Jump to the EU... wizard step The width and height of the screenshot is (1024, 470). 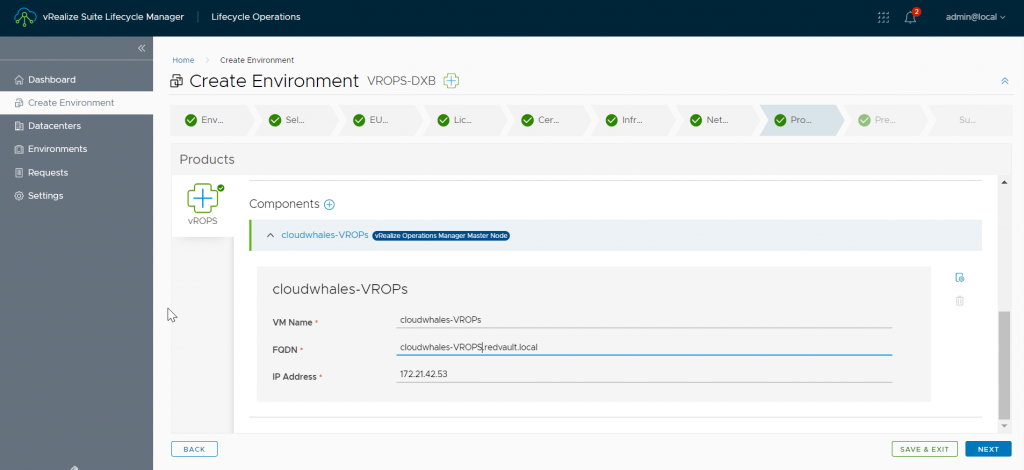pos(381,120)
